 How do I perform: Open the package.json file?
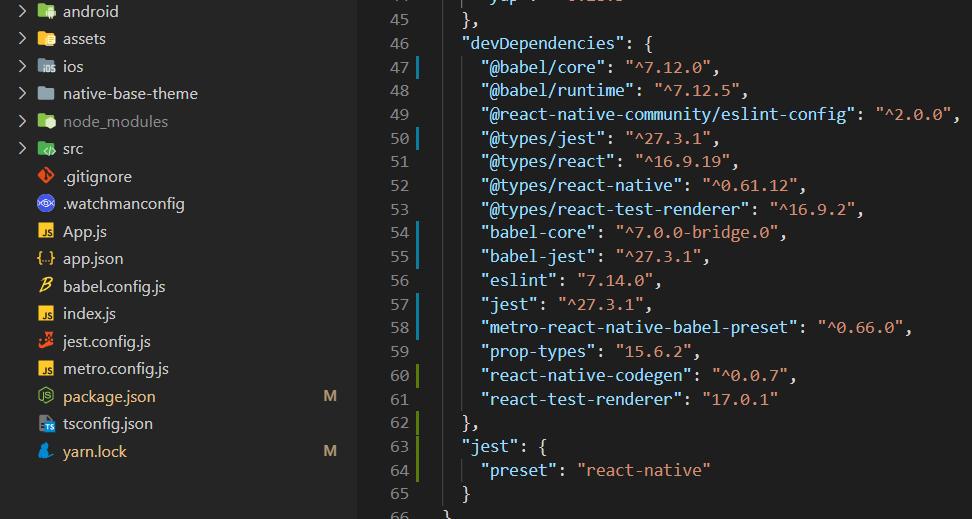point(109,397)
